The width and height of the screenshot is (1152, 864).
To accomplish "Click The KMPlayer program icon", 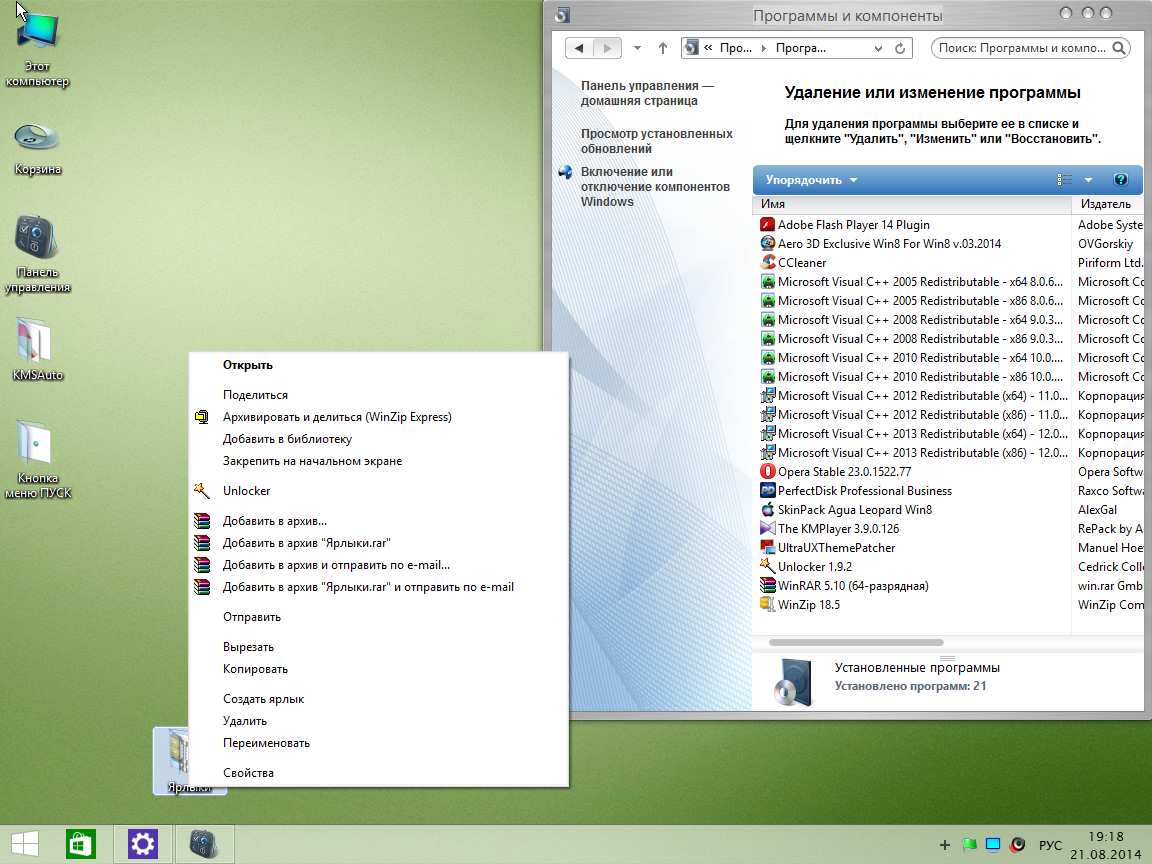I will (767, 529).
